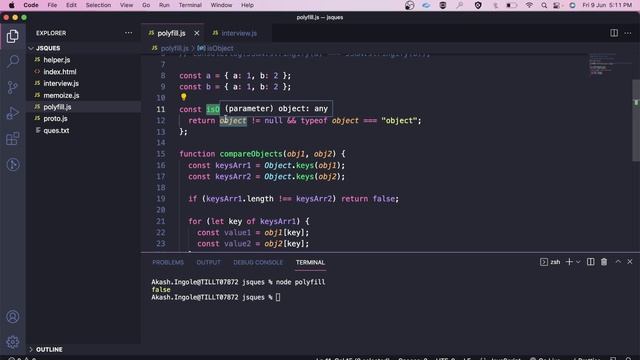This screenshot has height=360, width=640.
Task: Switch to the PROBLEMS panel tab
Action: click(168, 262)
